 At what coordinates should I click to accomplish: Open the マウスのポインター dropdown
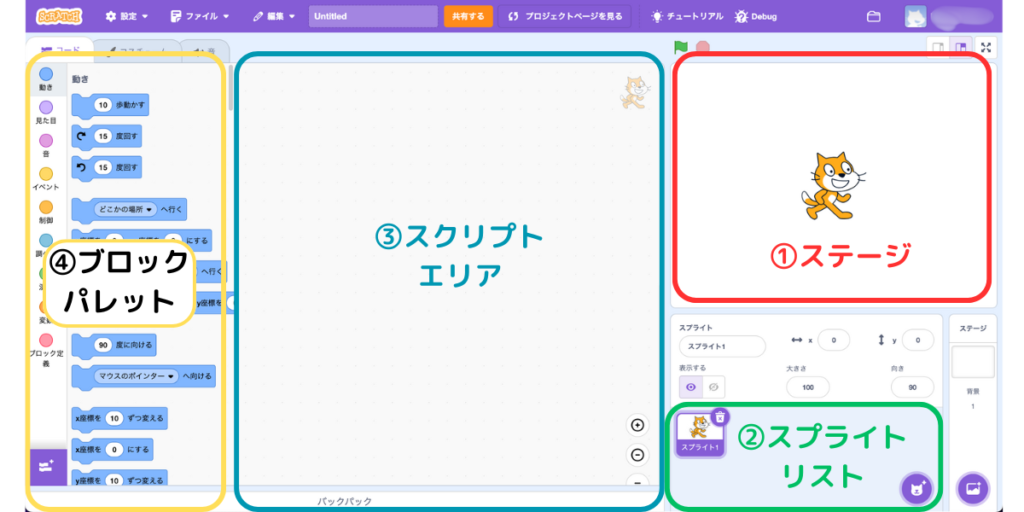coord(136,377)
